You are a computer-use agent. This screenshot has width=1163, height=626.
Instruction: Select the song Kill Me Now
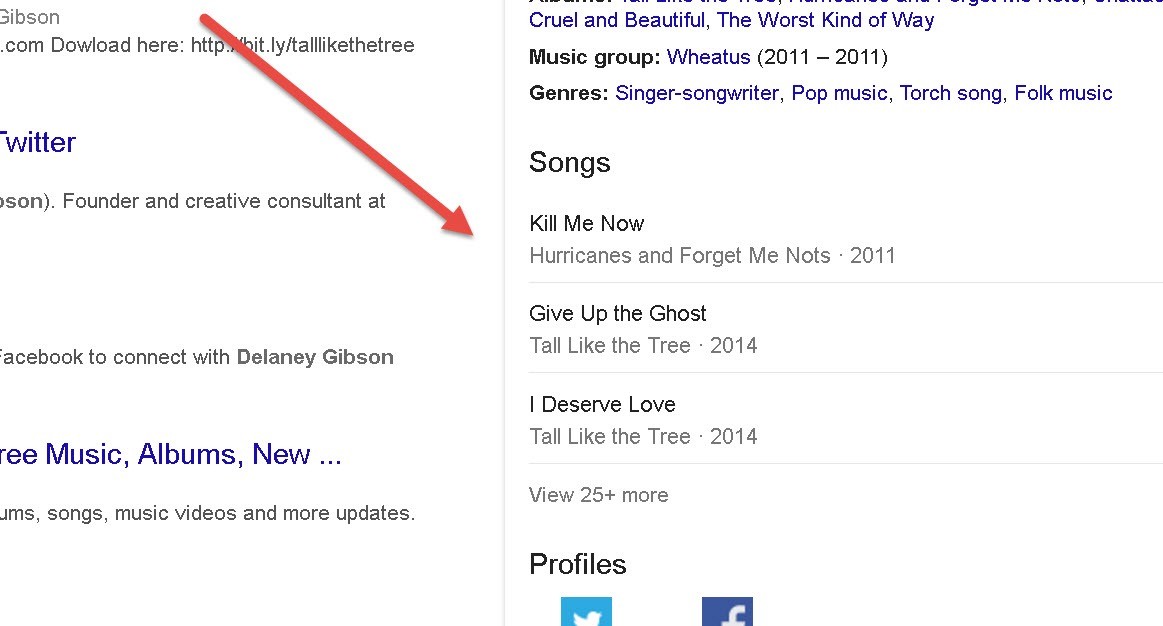pyautogui.click(x=587, y=223)
